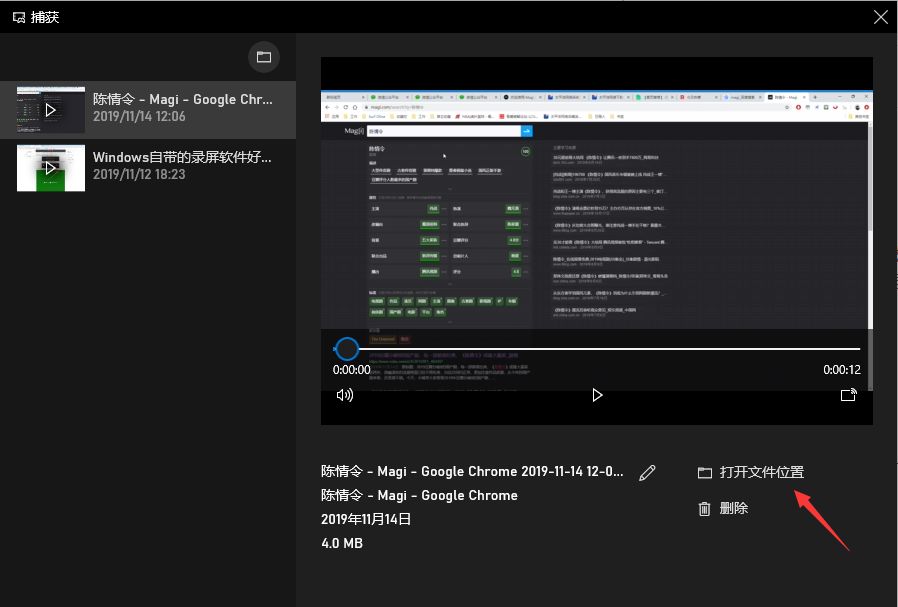The width and height of the screenshot is (898, 607).
Task: Open the folder icon above the capture list
Action: click(264, 57)
